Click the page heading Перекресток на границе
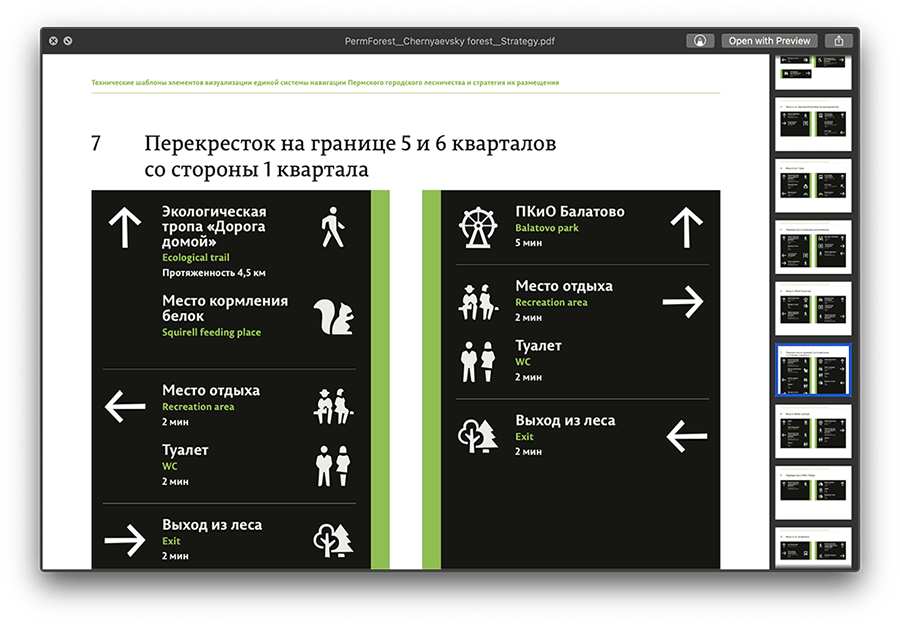 (x=350, y=144)
